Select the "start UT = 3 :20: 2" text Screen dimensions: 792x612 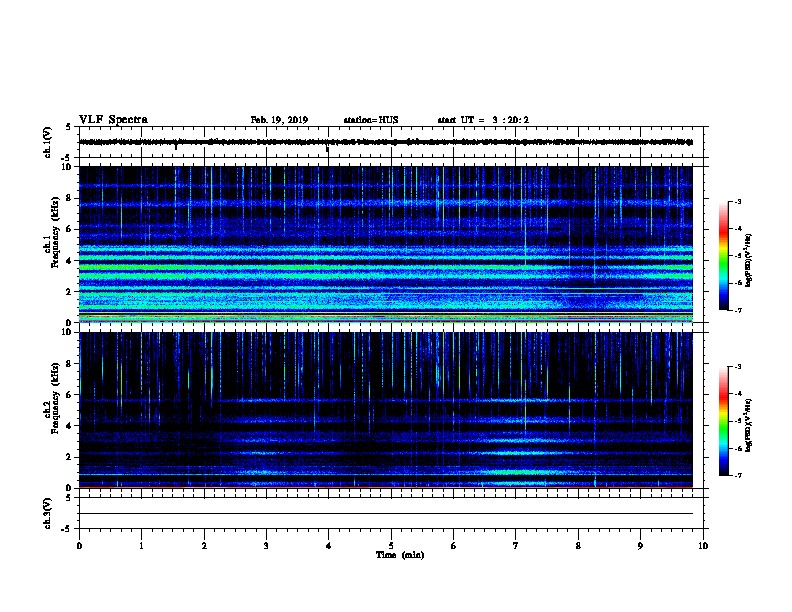click(483, 120)
